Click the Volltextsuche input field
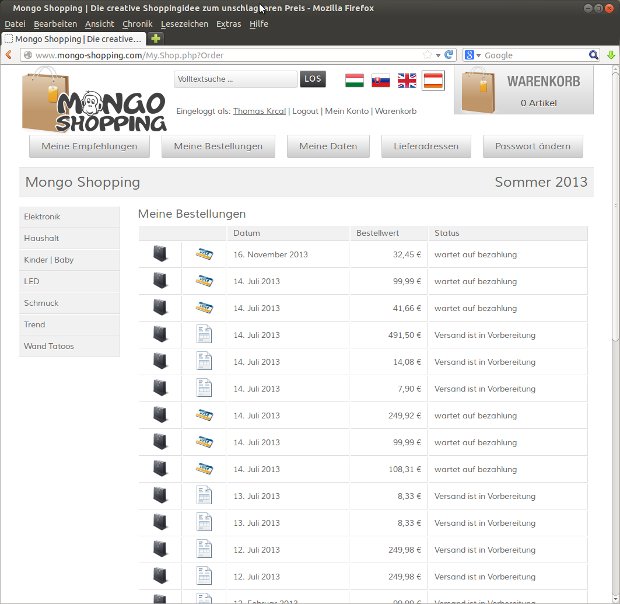The width and height of the screenshot is (620, 604). pos(236,79)
